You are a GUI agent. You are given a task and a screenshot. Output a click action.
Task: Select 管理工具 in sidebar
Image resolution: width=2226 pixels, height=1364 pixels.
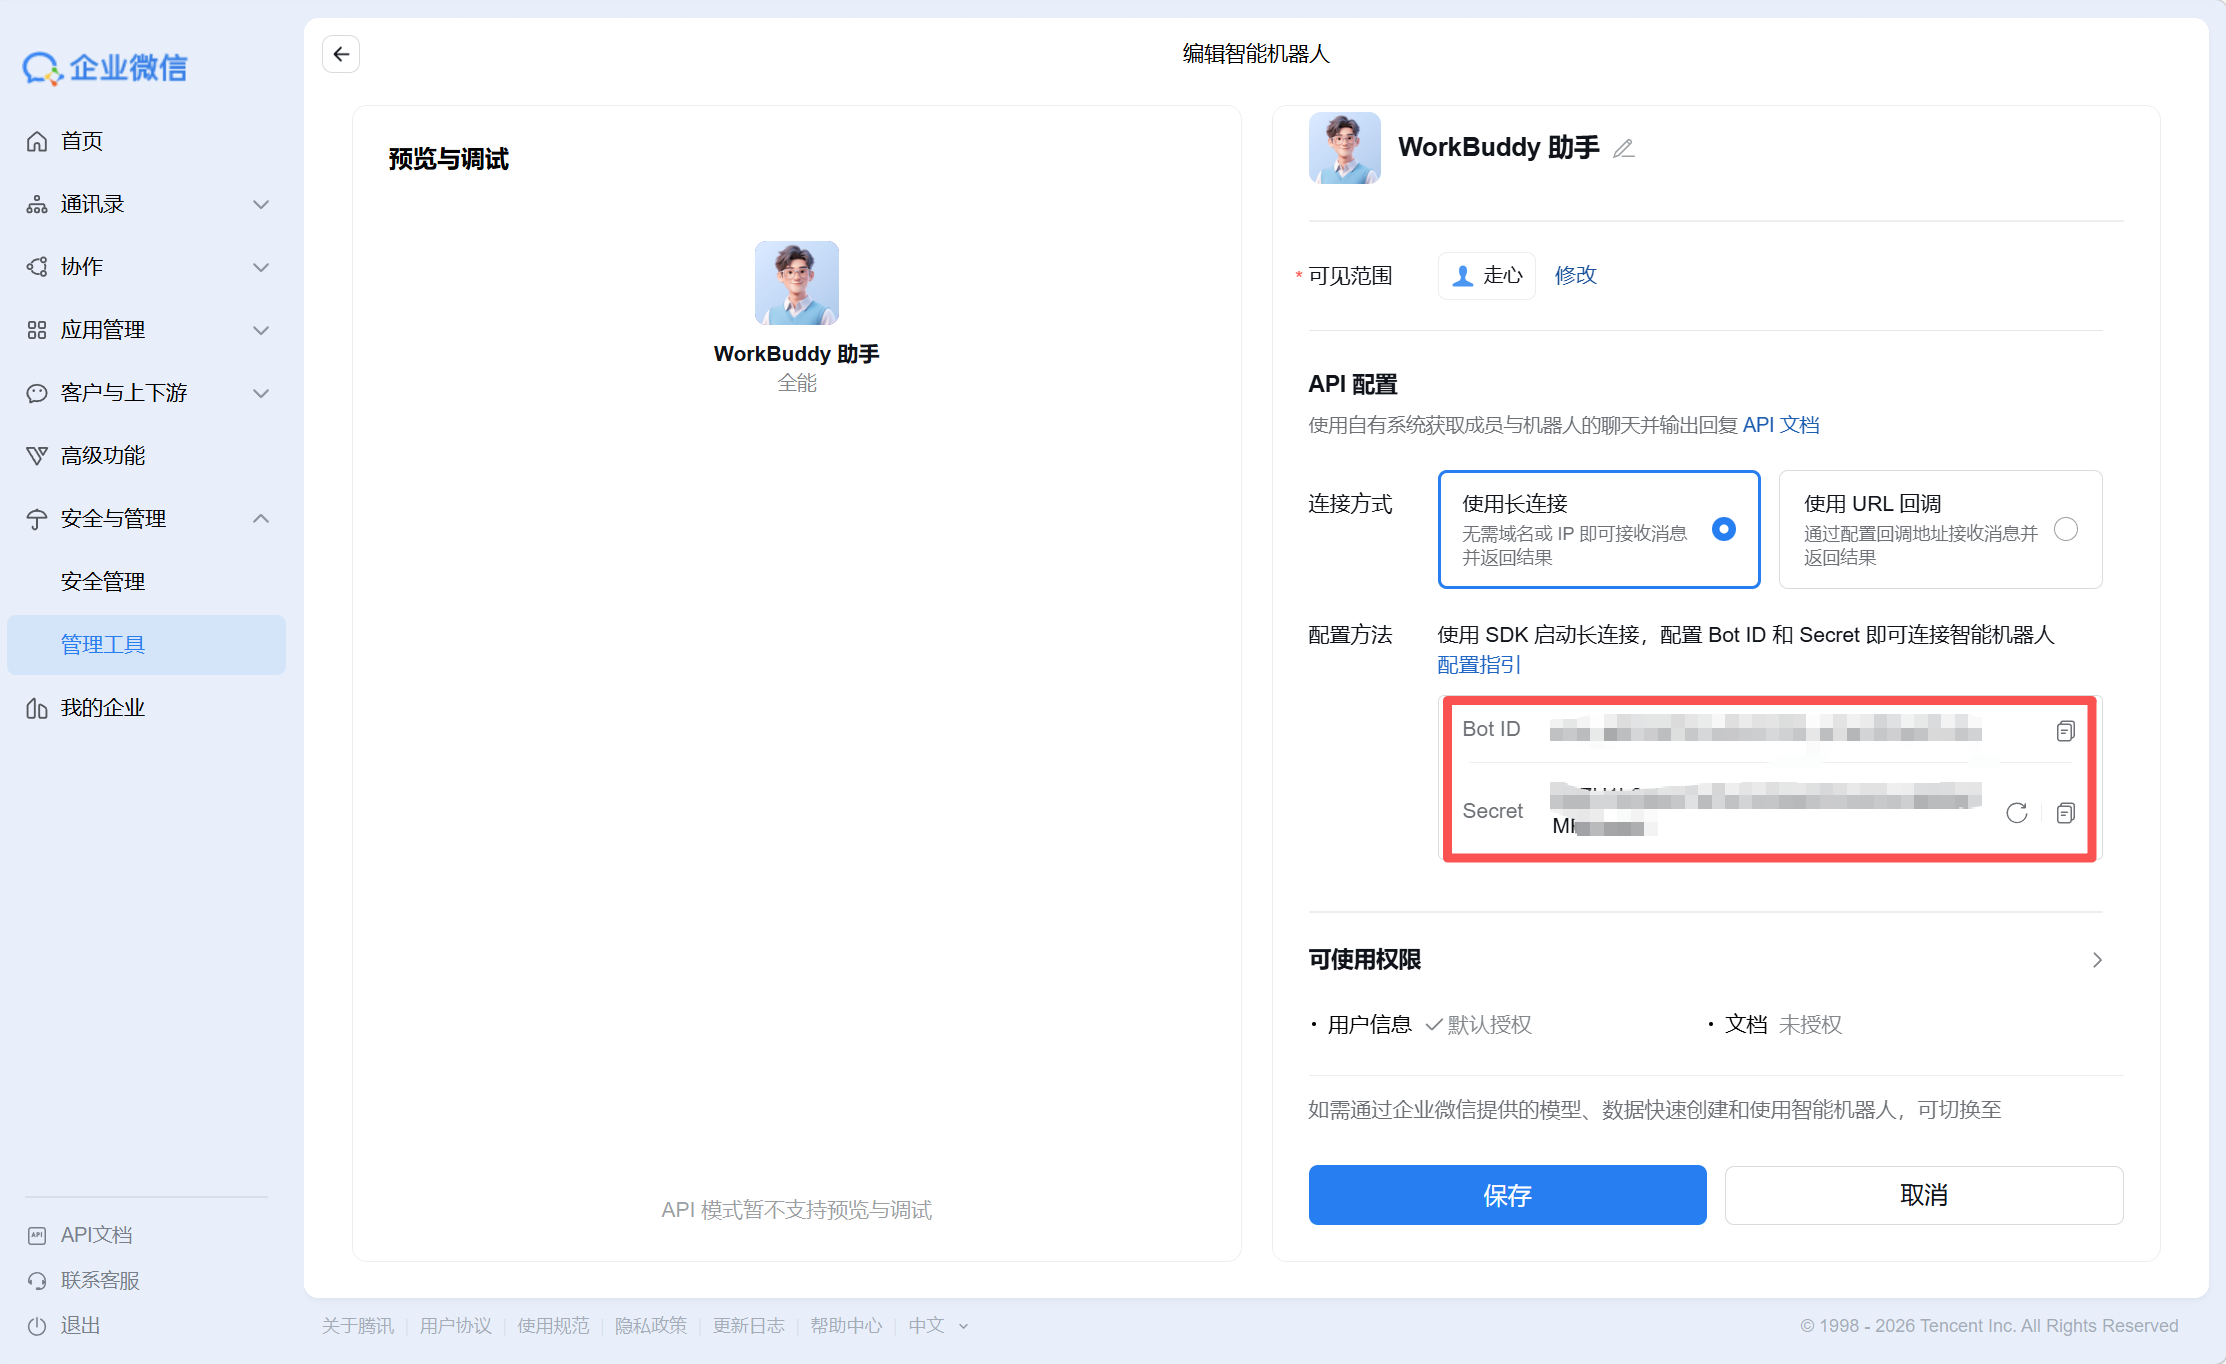coord(103,645)
